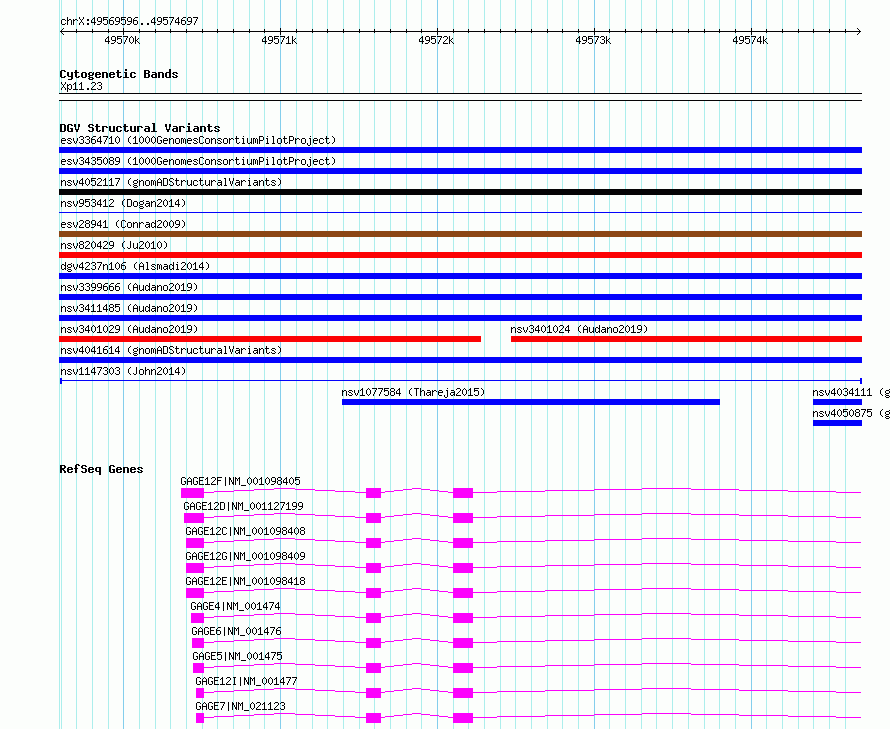Select the GAGE7|NM_021123 gene label
890x729 pixels.
point(241,706)
